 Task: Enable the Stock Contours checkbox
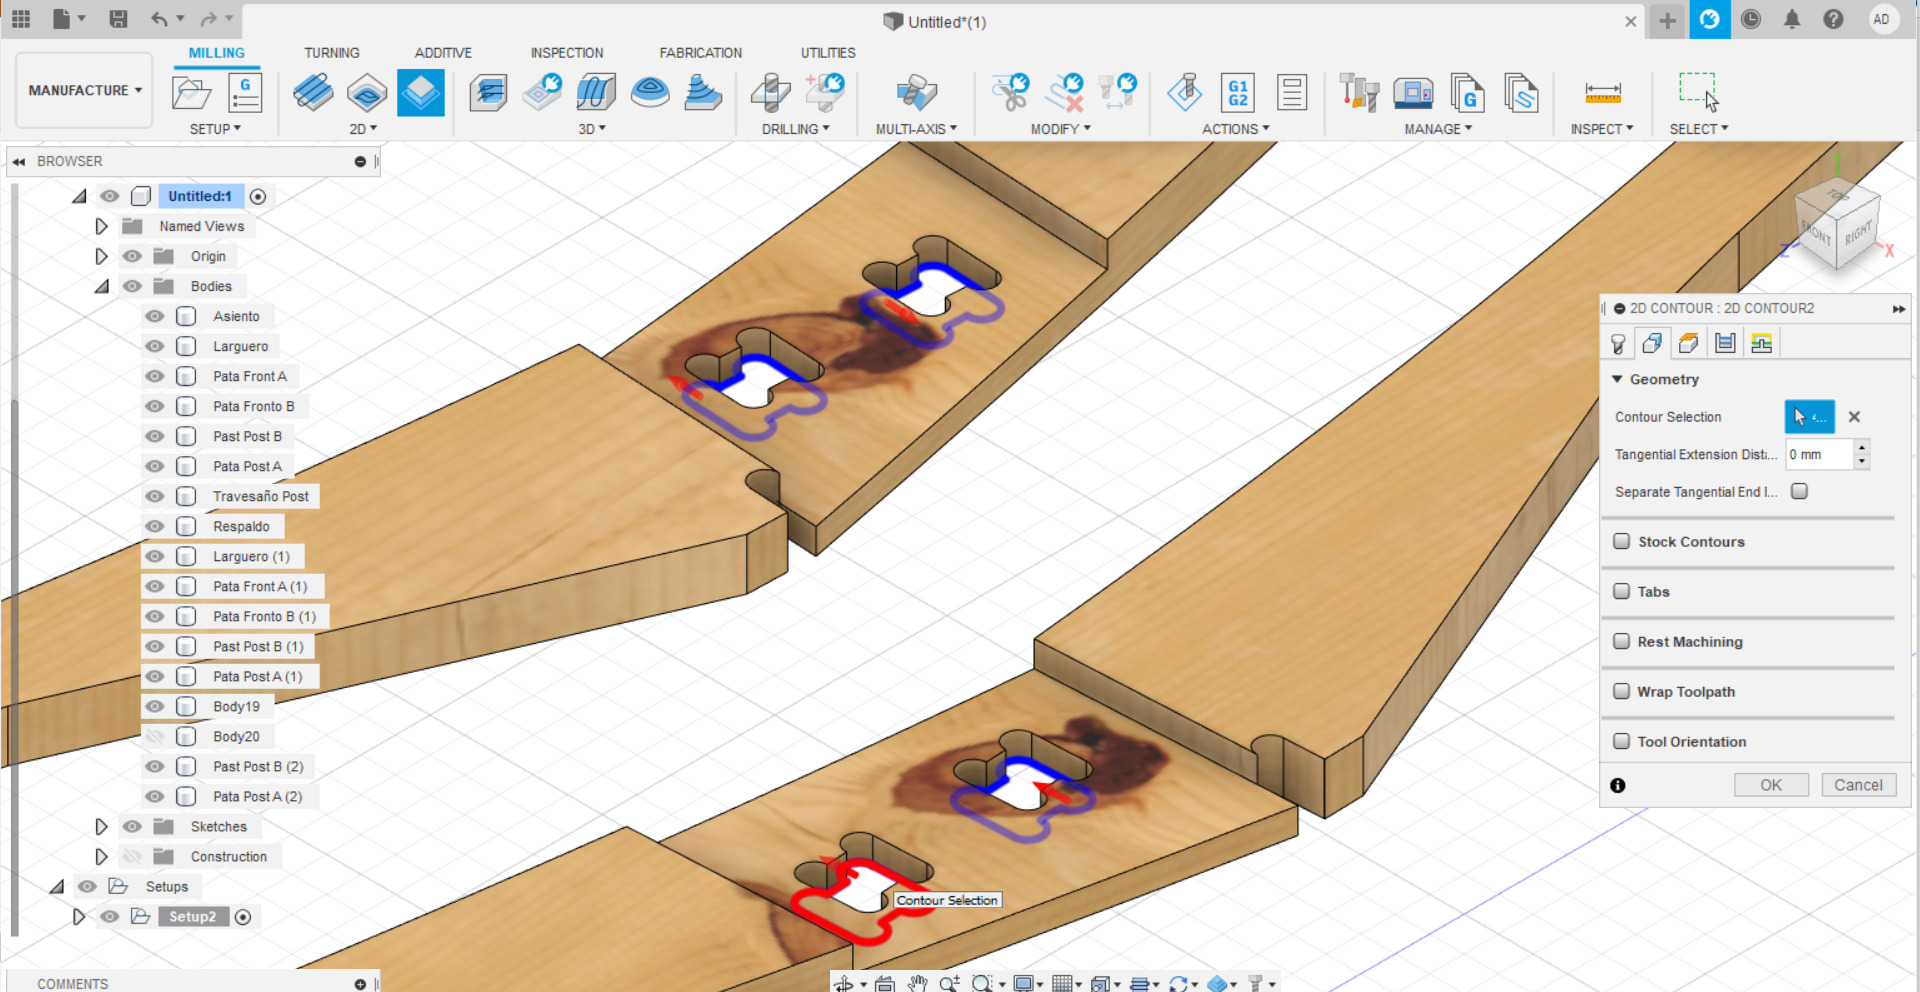[x=1622, y=541]
